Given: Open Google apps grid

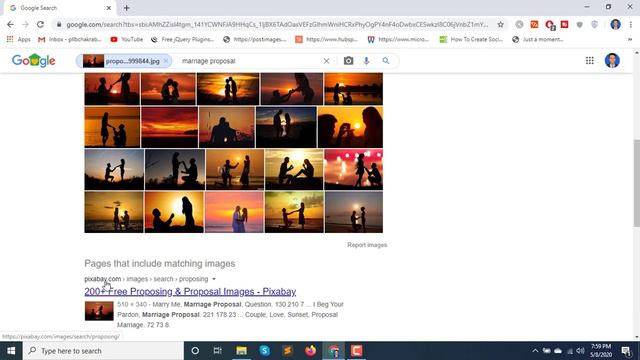Looking at the screenshot, I should (x=589, y=60).
